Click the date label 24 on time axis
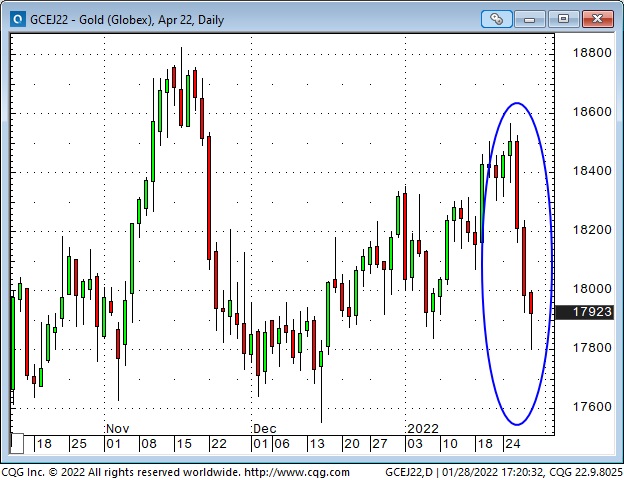This screenshot has height=480, width=624. coord(513,444)
